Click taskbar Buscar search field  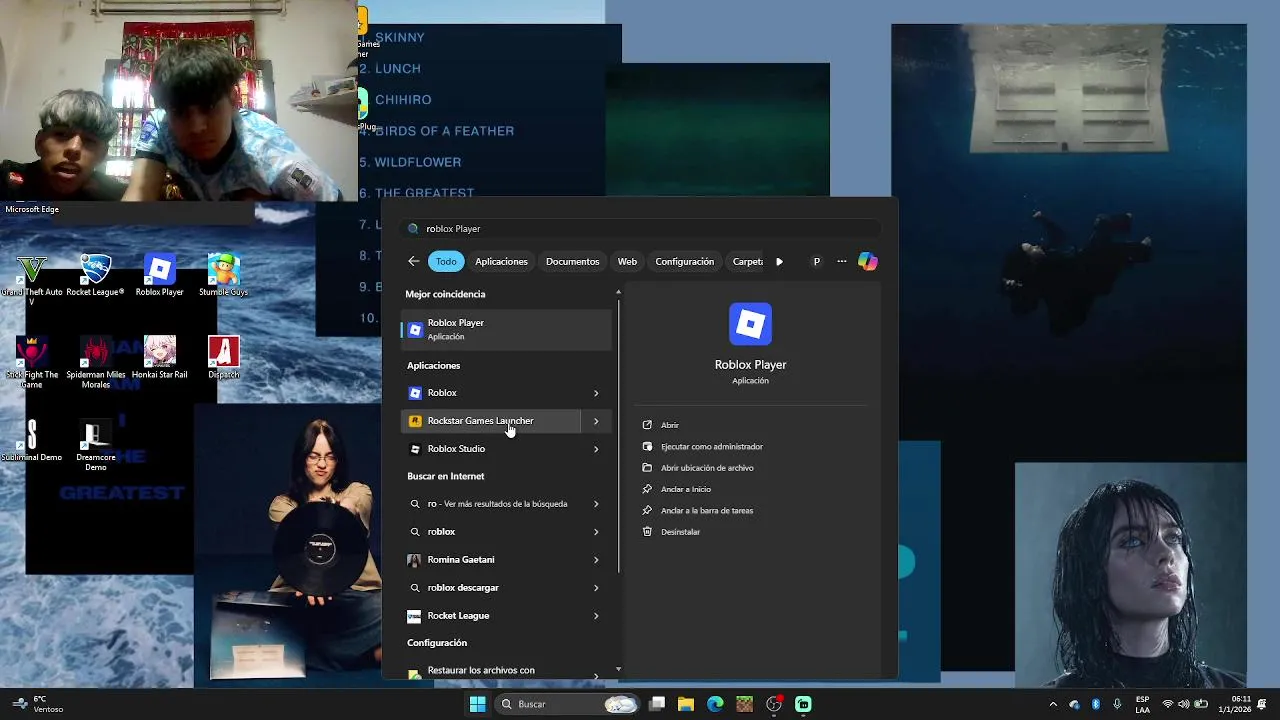tap(568, 704)
